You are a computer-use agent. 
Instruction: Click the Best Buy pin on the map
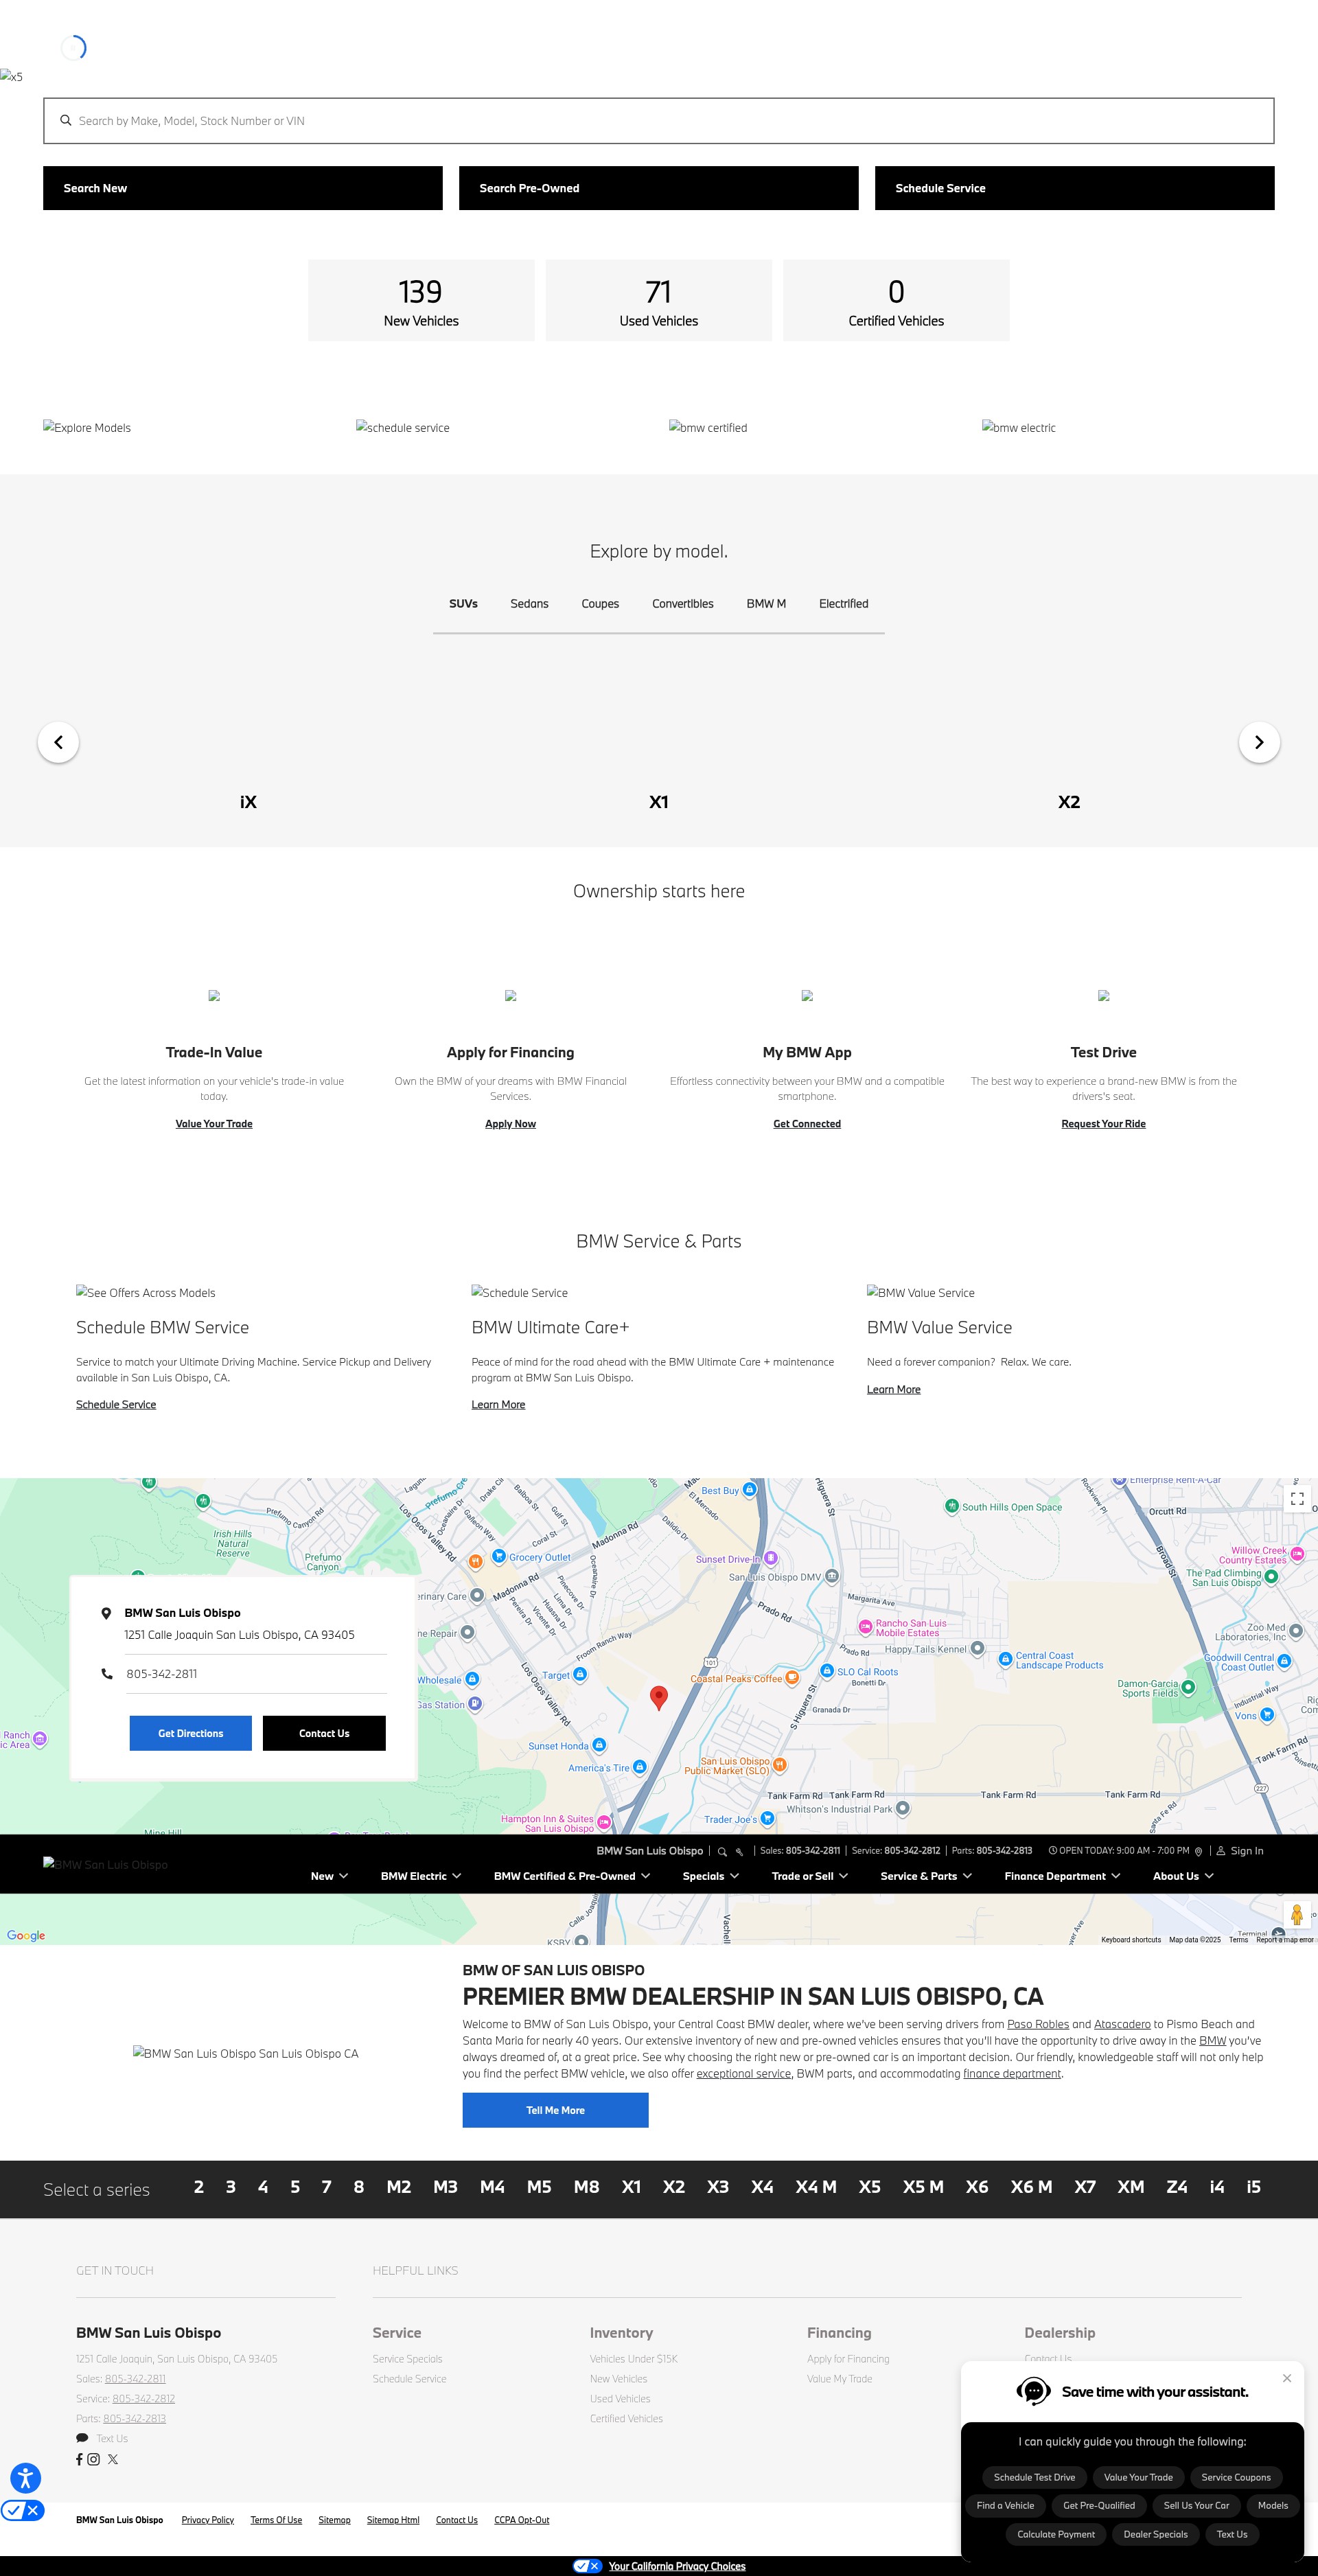(750, 1490)
